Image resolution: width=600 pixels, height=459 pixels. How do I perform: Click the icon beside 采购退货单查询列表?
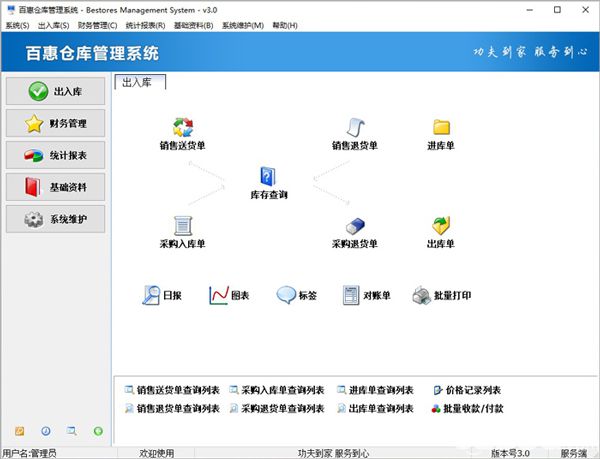click(x=233, y=409)
